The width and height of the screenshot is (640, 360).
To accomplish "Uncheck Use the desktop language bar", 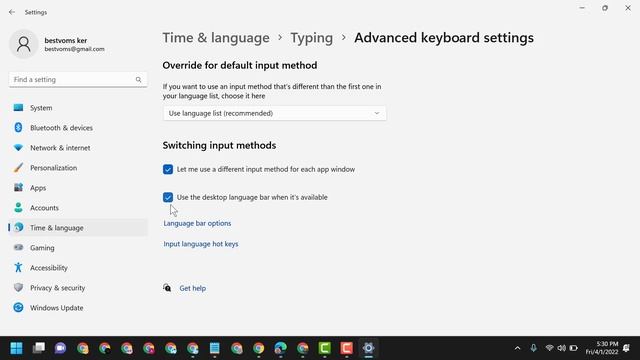I will click(168, 197).
